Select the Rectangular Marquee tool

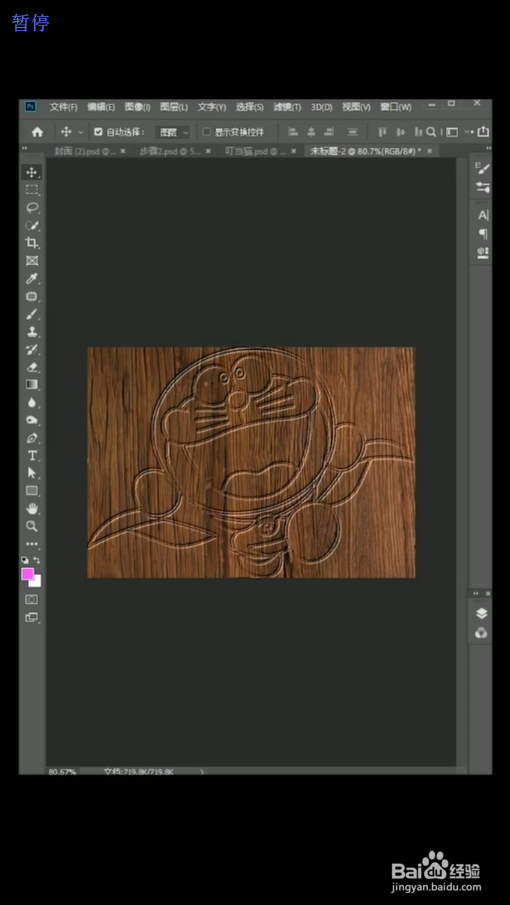tap(32, 190)
